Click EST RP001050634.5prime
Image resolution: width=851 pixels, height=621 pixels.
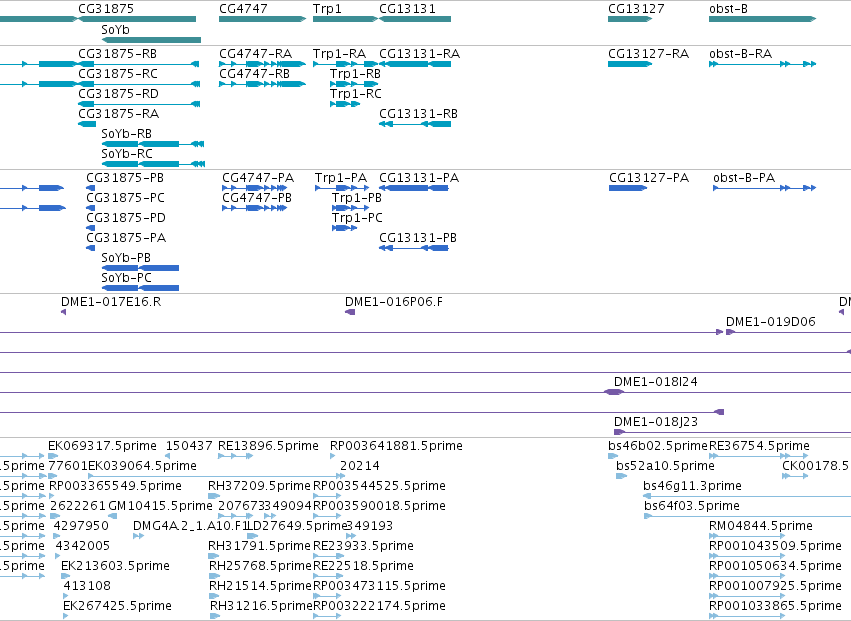[x=775, y=566]
